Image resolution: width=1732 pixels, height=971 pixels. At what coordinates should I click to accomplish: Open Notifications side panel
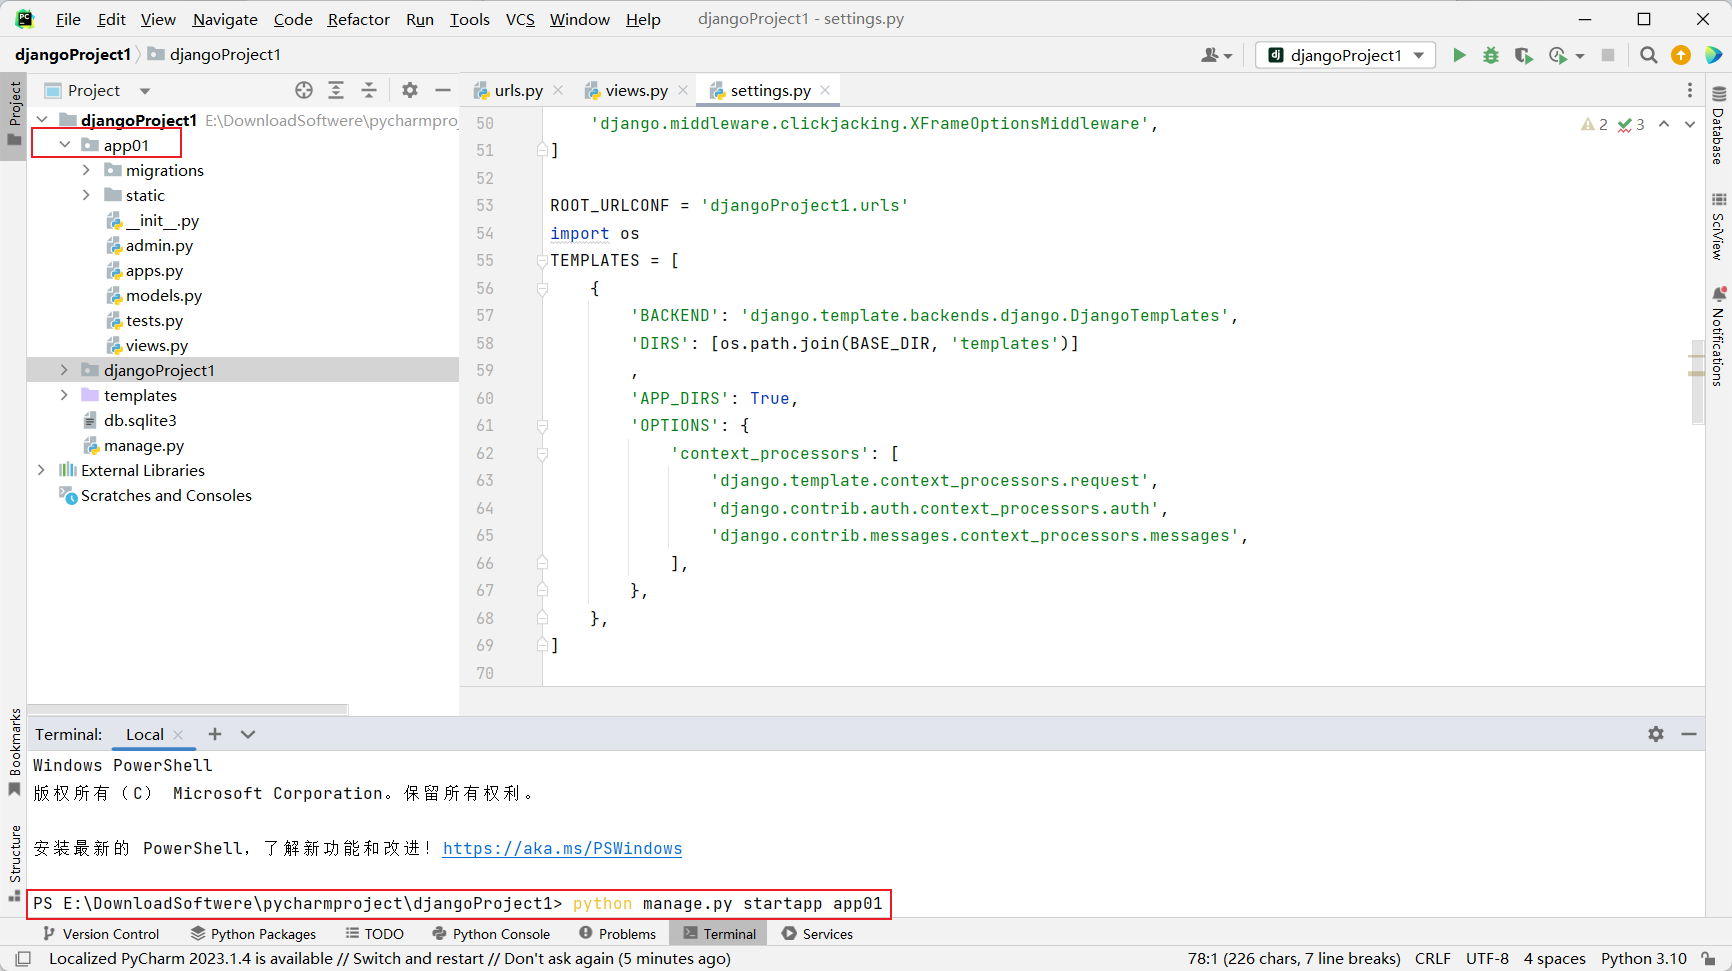[x=1718, y=336]
